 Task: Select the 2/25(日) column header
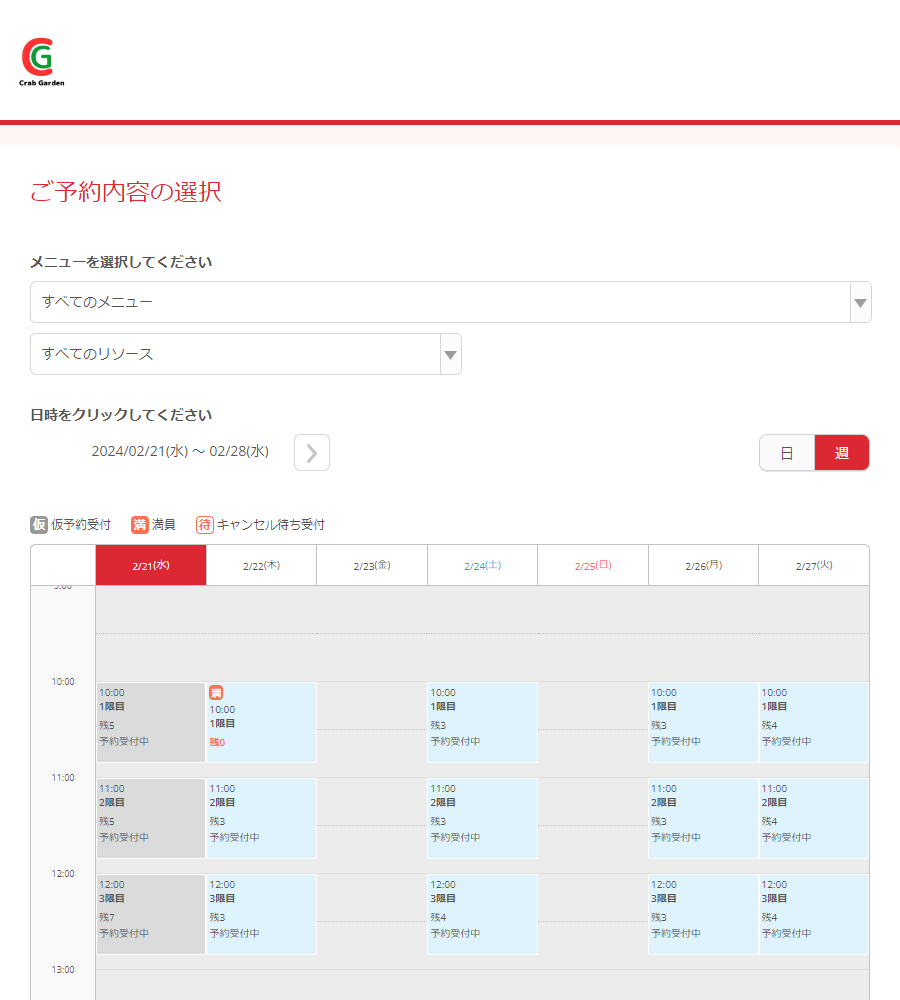pyautogui.click(x=593, y=565)
